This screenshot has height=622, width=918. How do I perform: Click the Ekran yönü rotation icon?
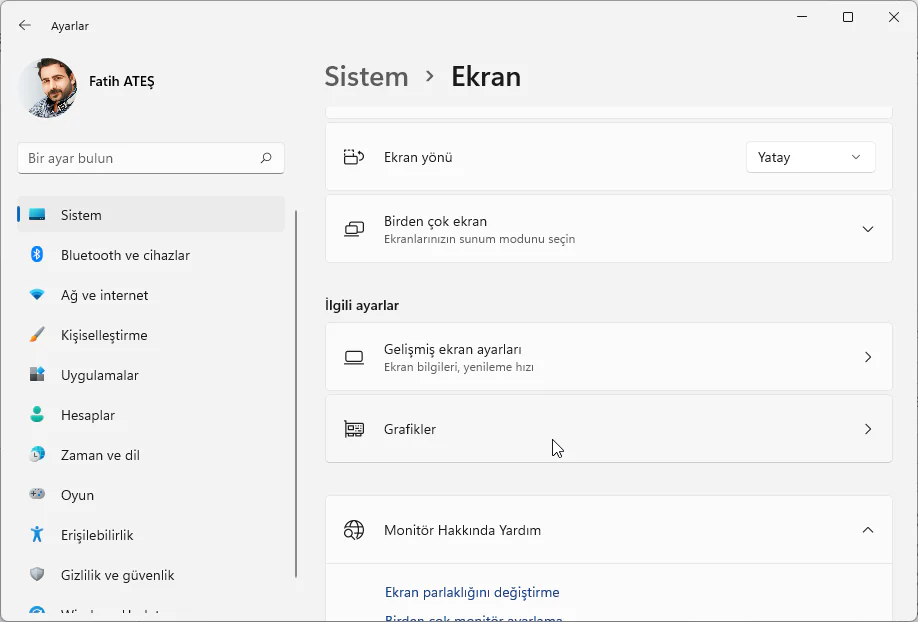(354, 157)
